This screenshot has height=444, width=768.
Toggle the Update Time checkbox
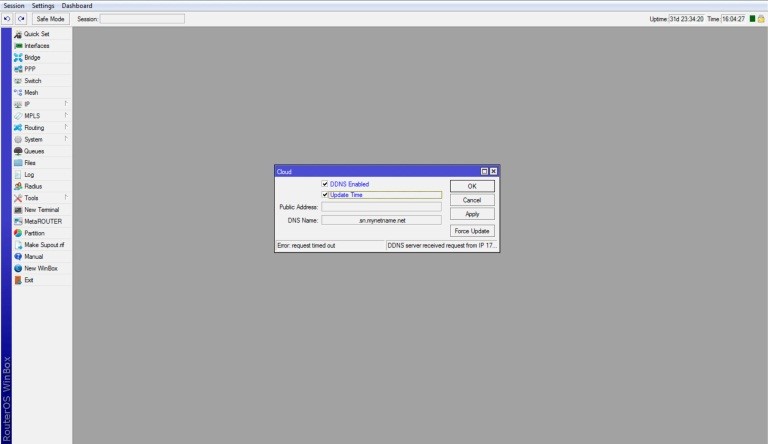(x=325, y=195)
